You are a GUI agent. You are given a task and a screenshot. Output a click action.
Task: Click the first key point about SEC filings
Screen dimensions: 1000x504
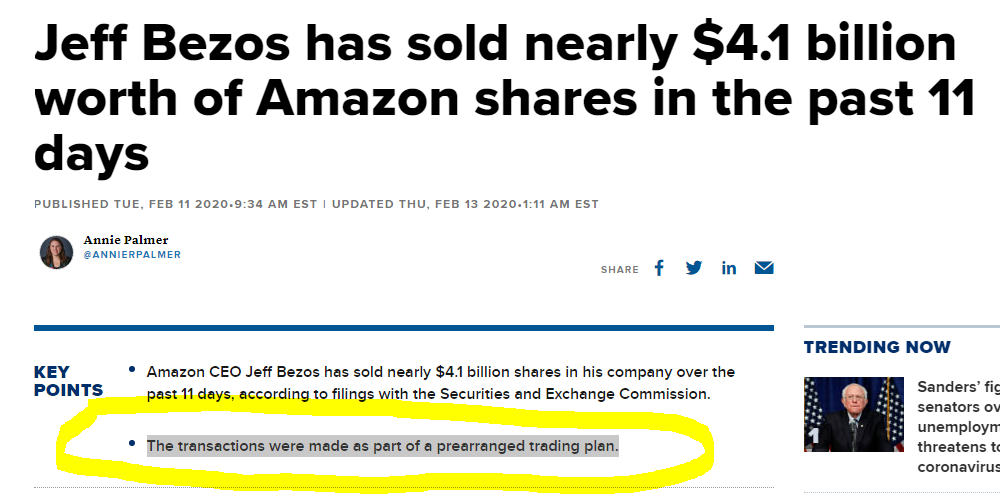(441, 383)
